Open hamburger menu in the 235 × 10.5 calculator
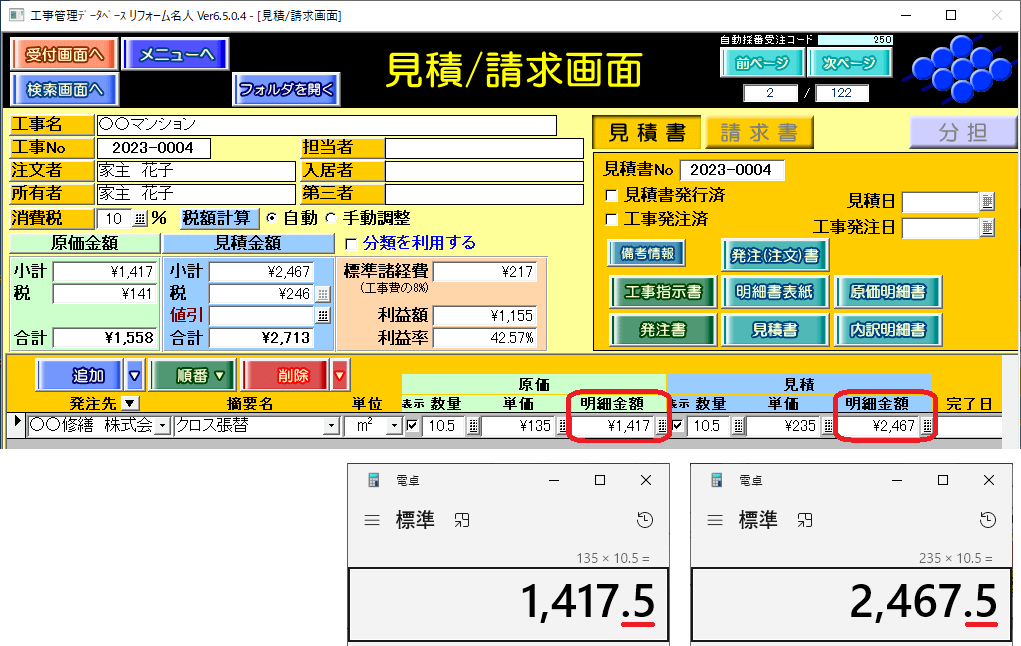The width and height of the screenshot is (1021, 646). (x=713, y=520)
